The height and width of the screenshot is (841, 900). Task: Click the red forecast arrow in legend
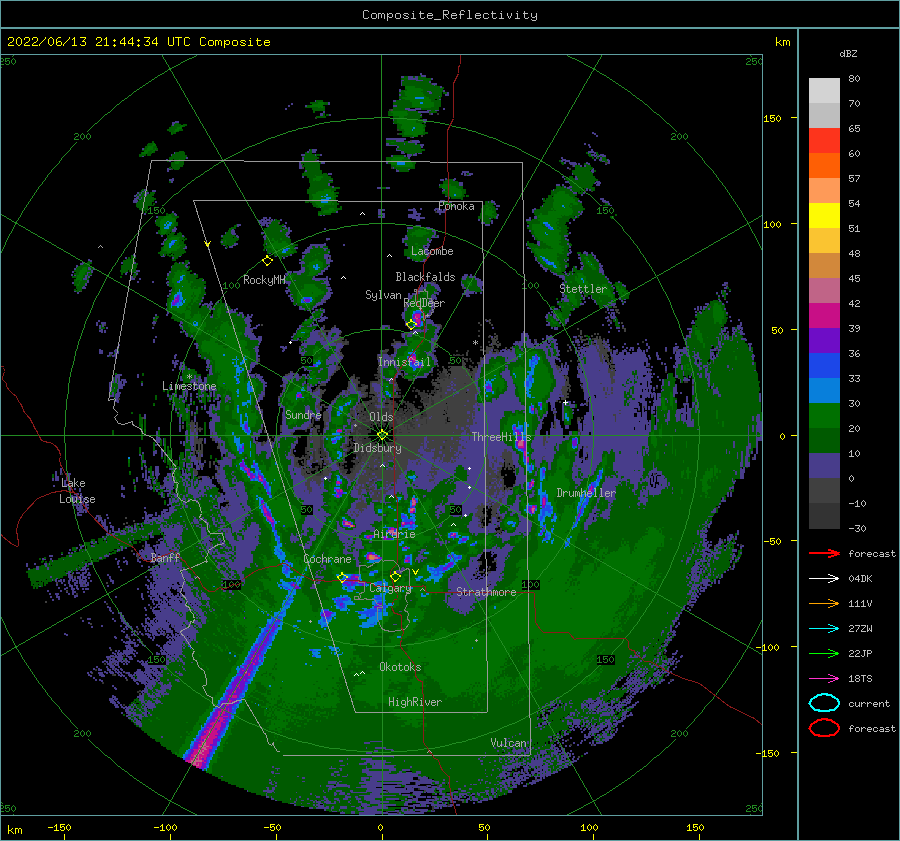pyautogui.click(x=824, y=553)
